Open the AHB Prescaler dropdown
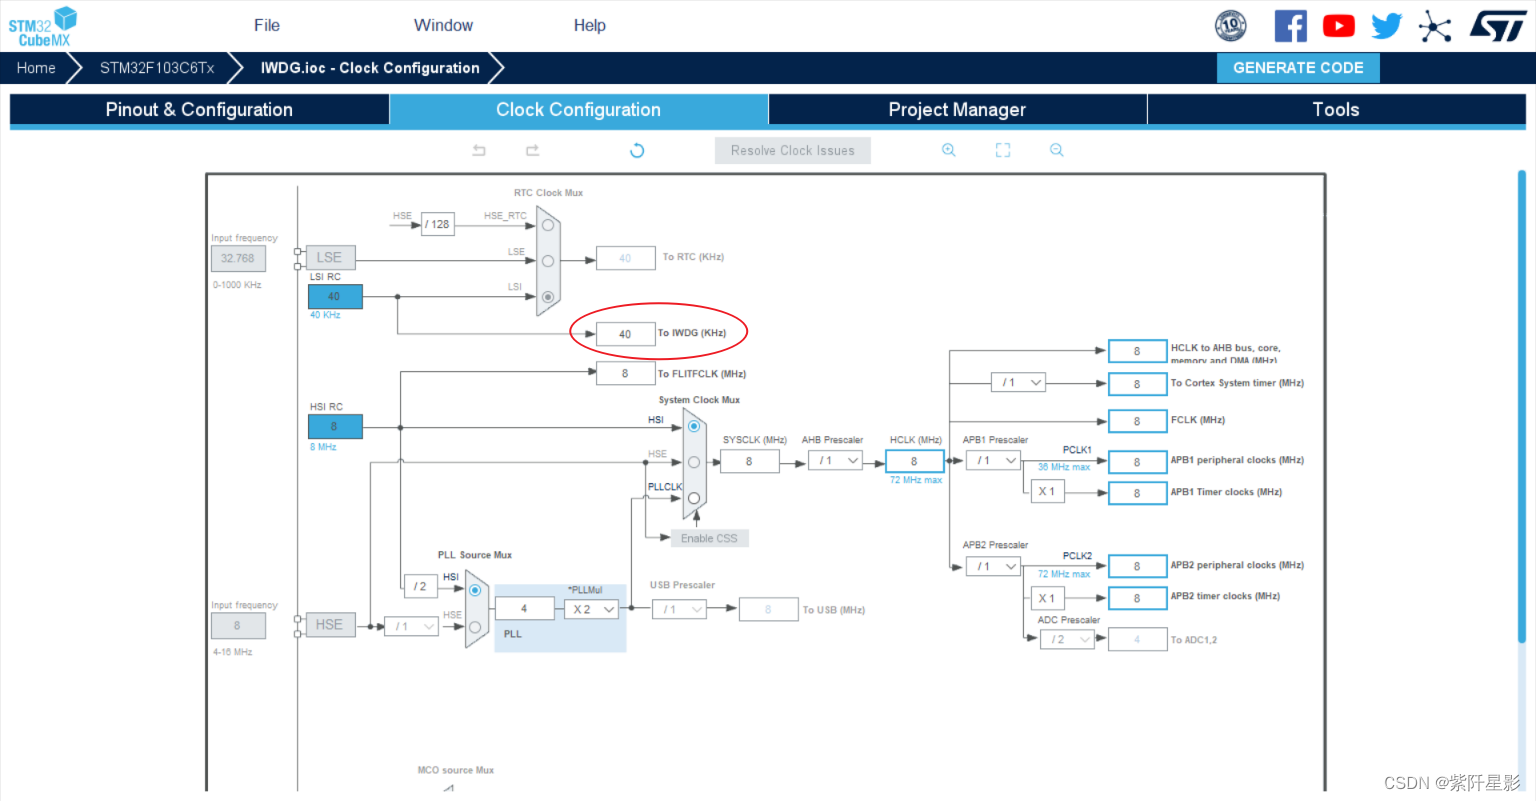This screenshot has width=1536, height=801. tap(835, 461)
